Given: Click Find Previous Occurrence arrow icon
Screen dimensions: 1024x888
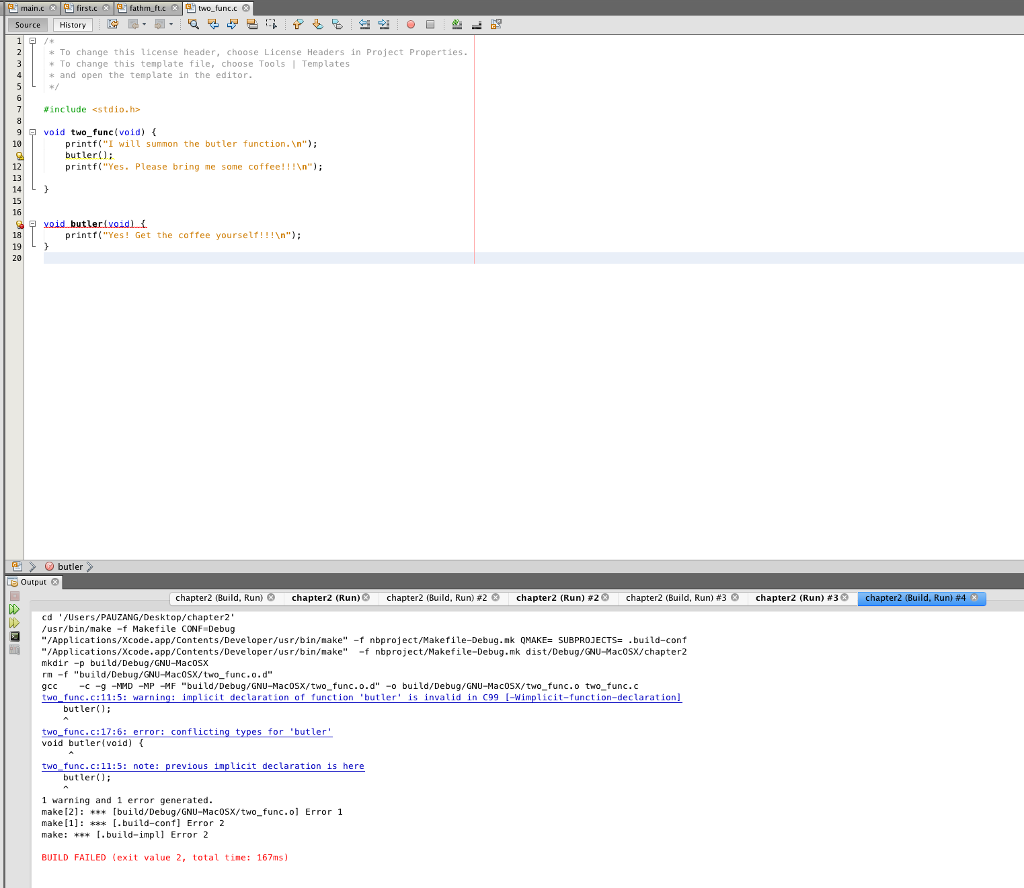Looking at the screenshot, I should 213,24.
